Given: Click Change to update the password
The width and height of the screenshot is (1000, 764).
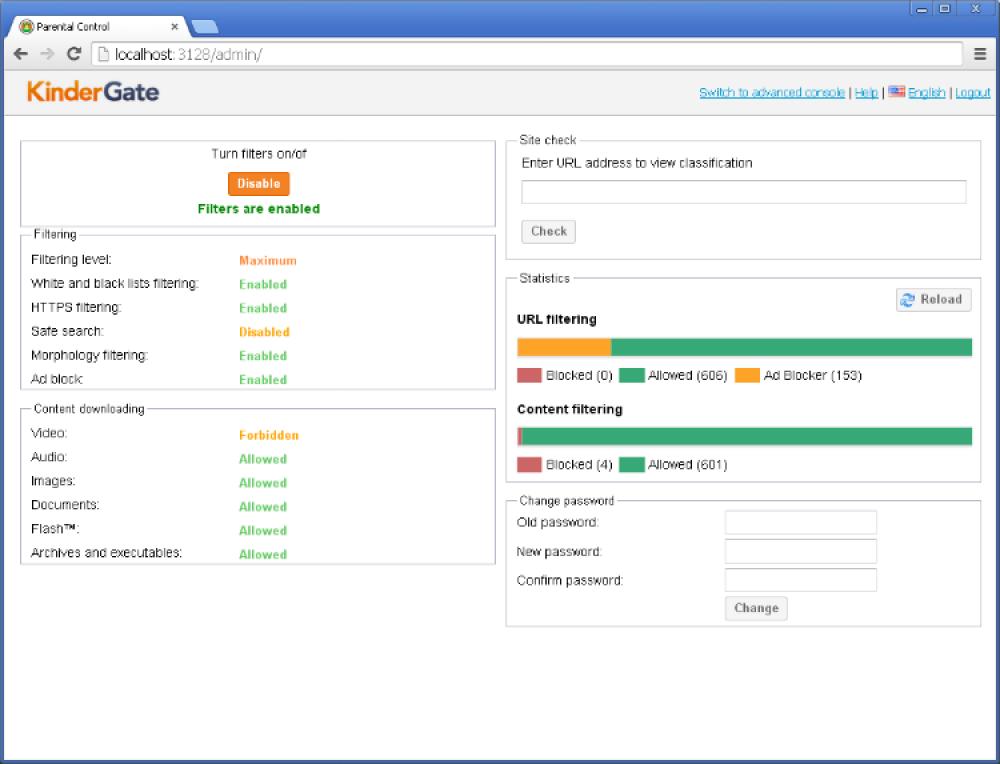Looking at the screenshot, I should 756,608.
